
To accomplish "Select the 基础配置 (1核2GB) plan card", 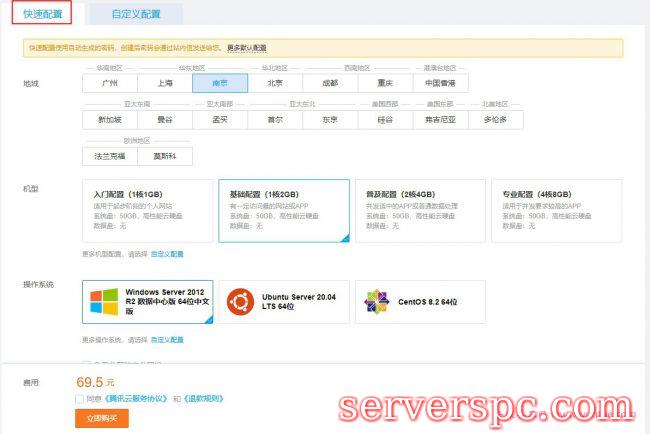I will click(x=284, y=211).
